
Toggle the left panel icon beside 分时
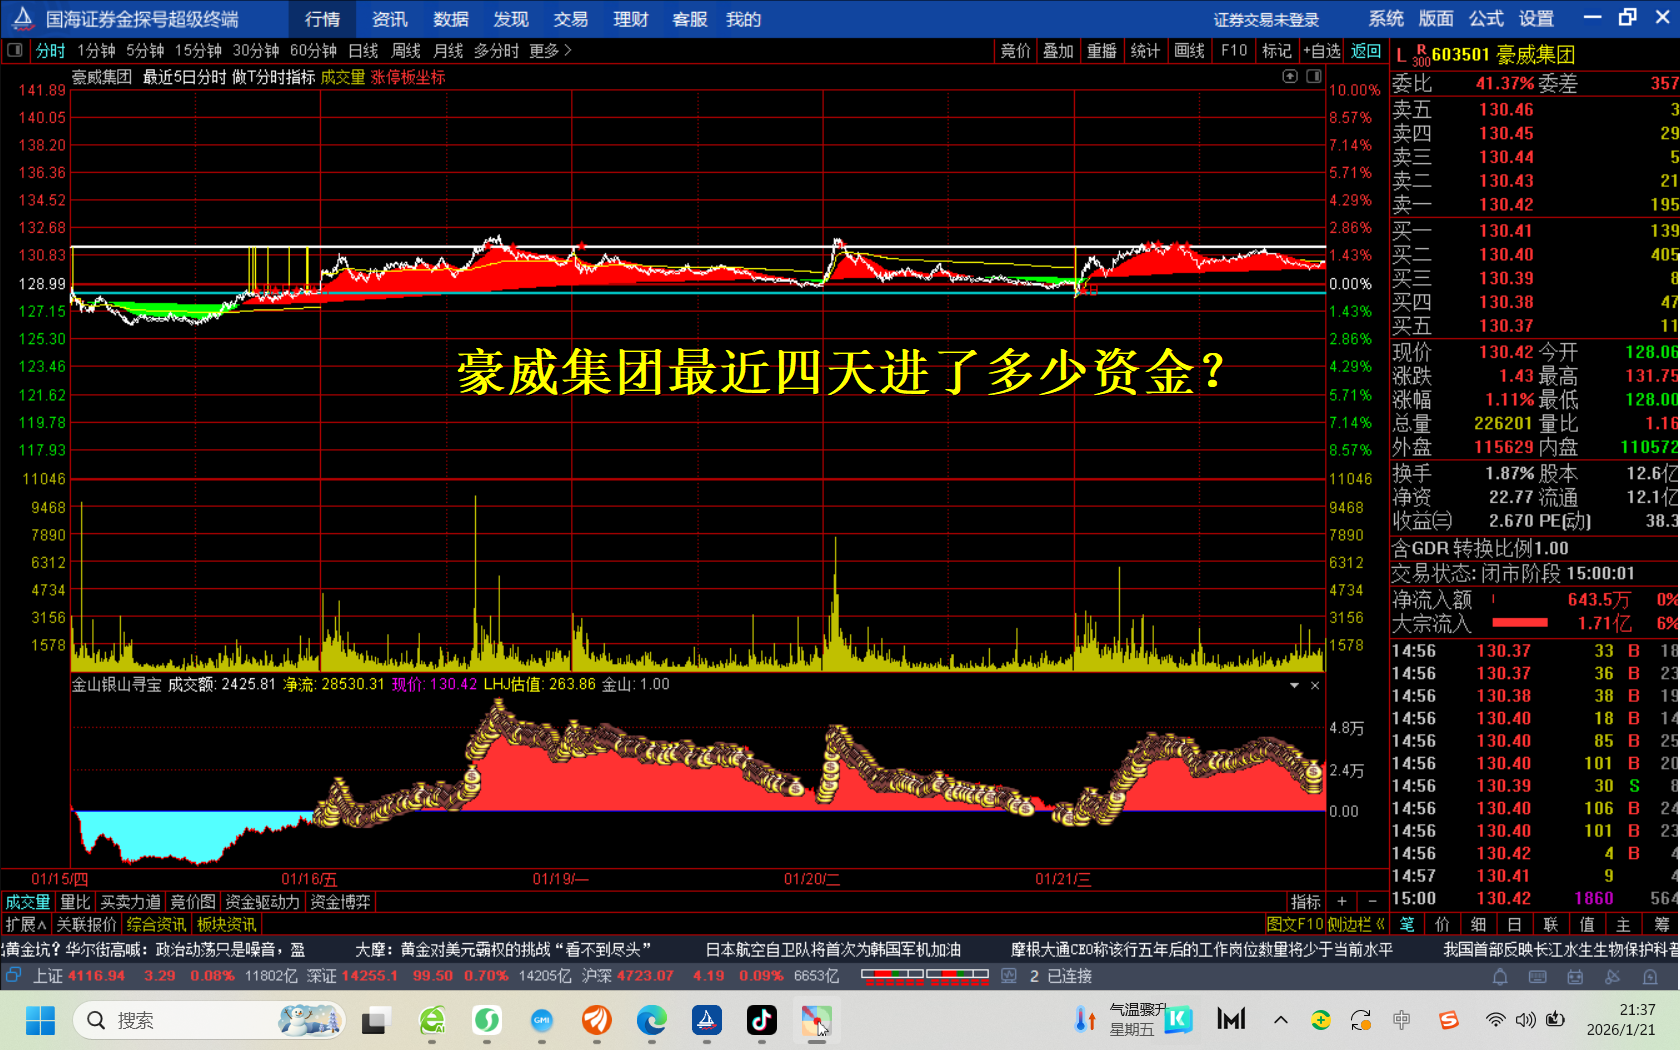tap(15, 50)
